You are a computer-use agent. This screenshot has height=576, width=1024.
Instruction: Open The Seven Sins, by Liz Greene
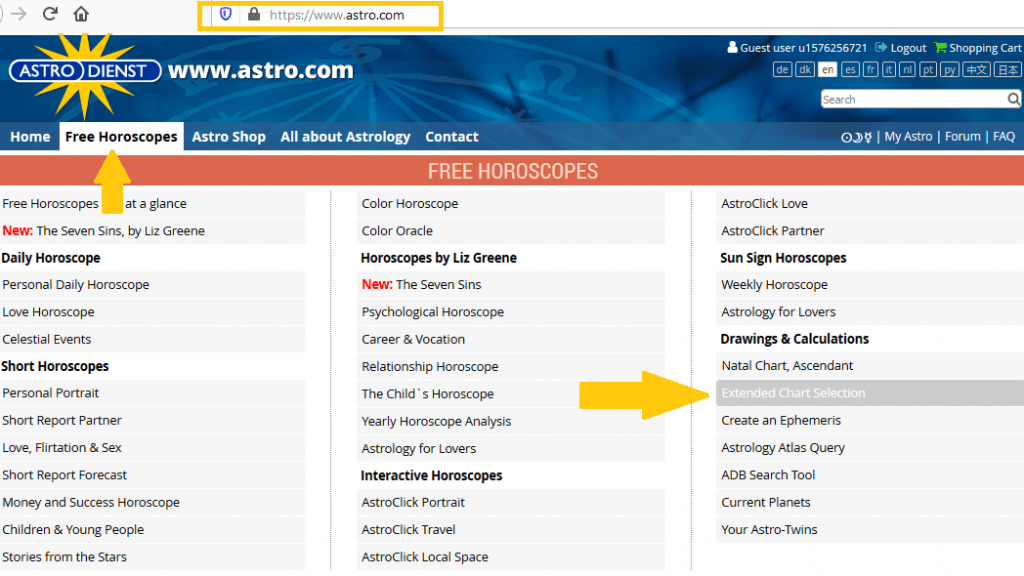[x=153, y=231]
